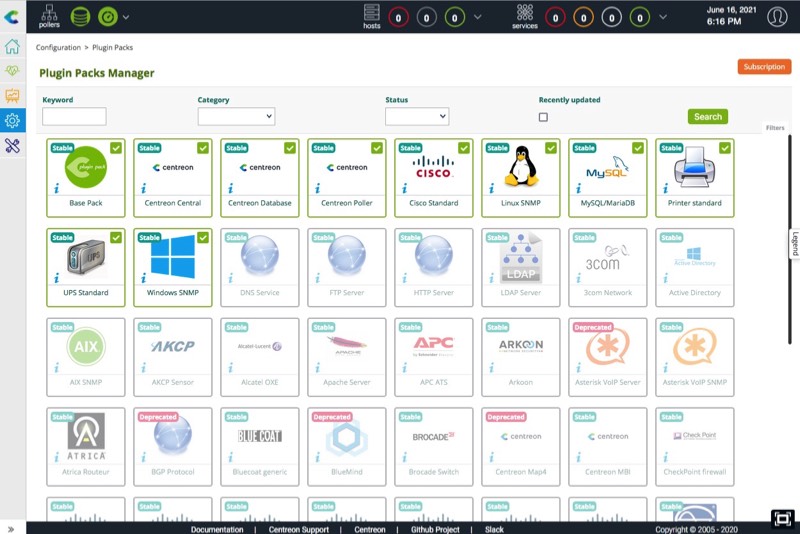Screen dimensions: 800x534
Task: Click the orange Subscription button
Action: 764,67
